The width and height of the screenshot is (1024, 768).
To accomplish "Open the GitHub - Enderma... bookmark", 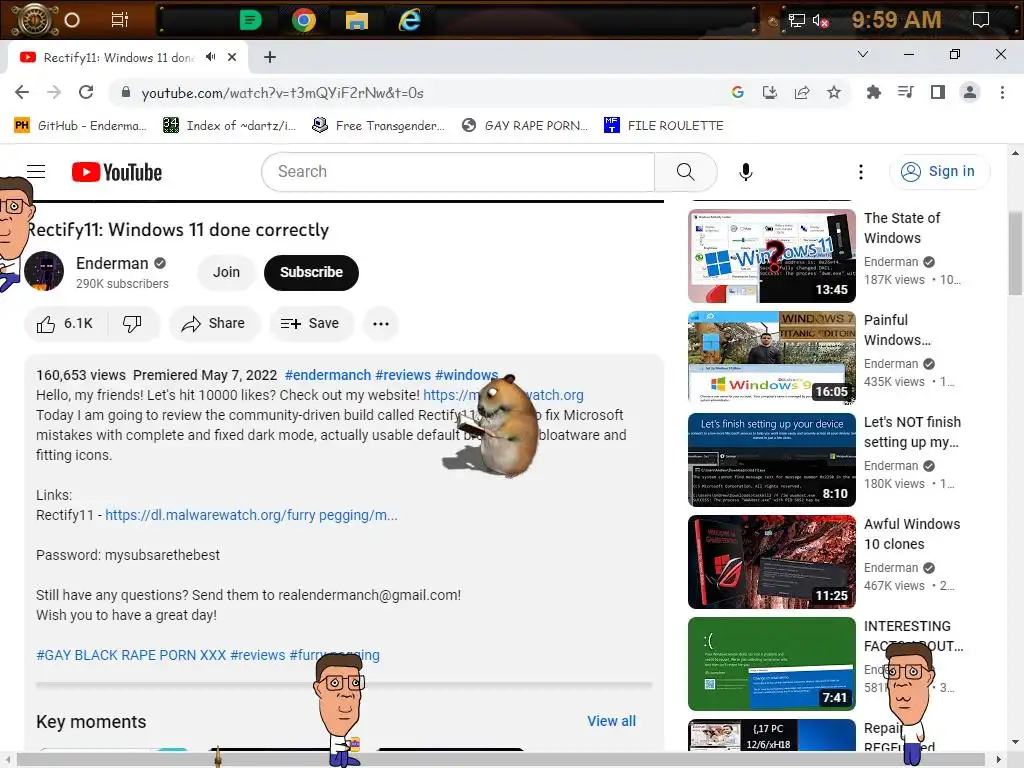I will pyautogui.click(x=81, y=125).
